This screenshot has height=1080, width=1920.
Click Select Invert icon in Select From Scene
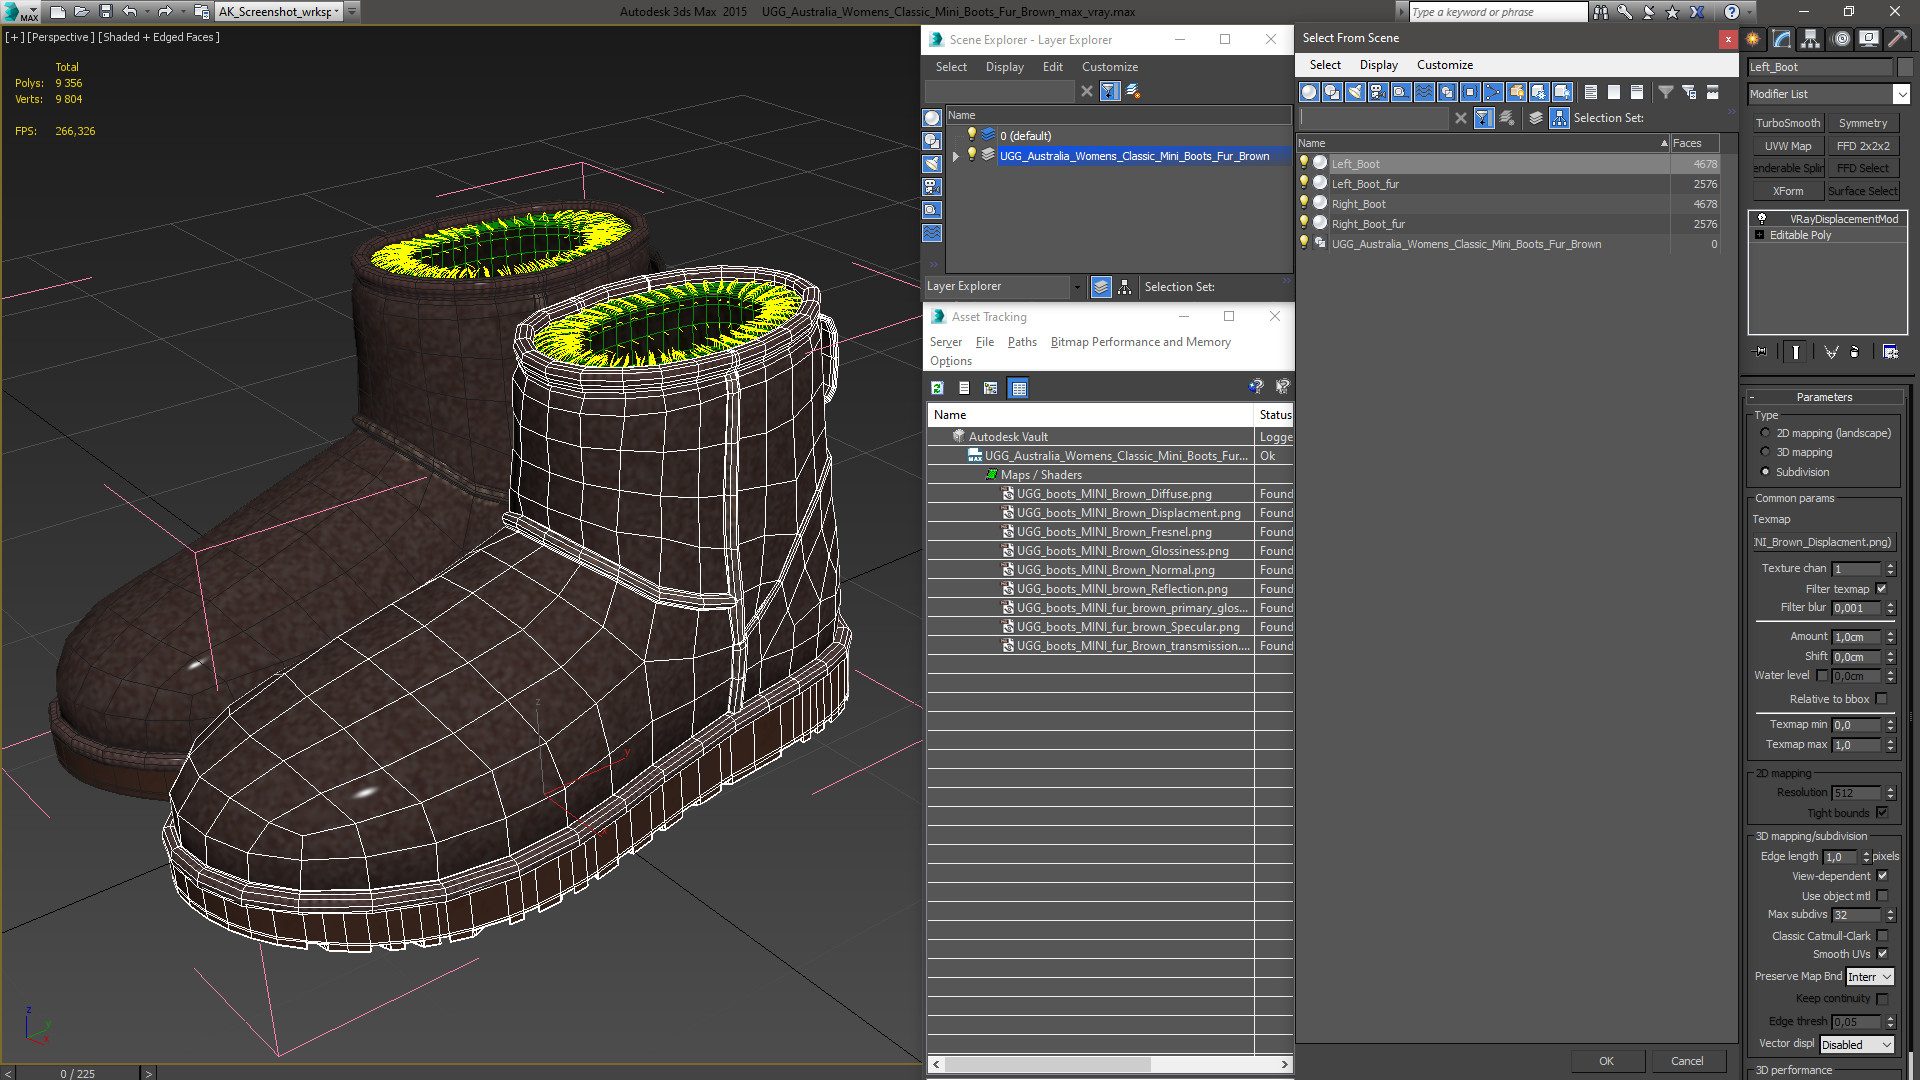pyautogui.click(x=1636, y=92)
